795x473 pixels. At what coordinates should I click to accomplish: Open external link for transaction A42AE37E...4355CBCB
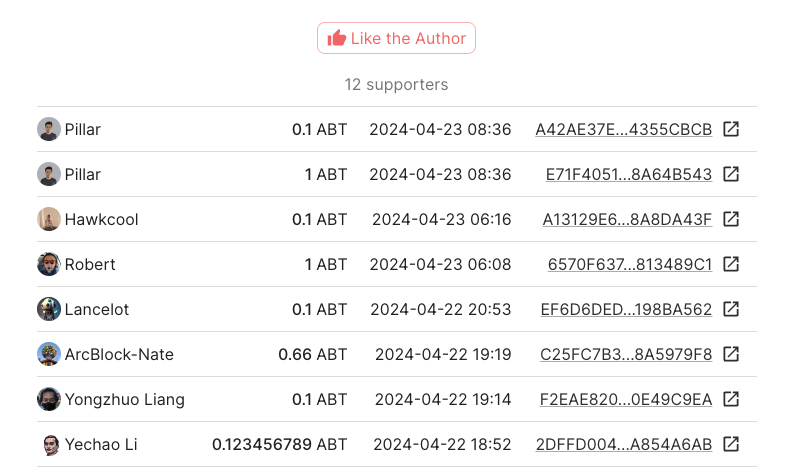pyautogui.click(x=731, y=129)
